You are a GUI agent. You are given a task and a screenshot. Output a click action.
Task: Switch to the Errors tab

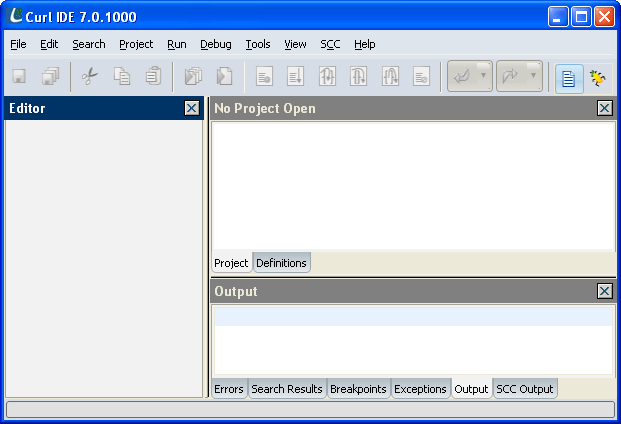coord(229,389)
